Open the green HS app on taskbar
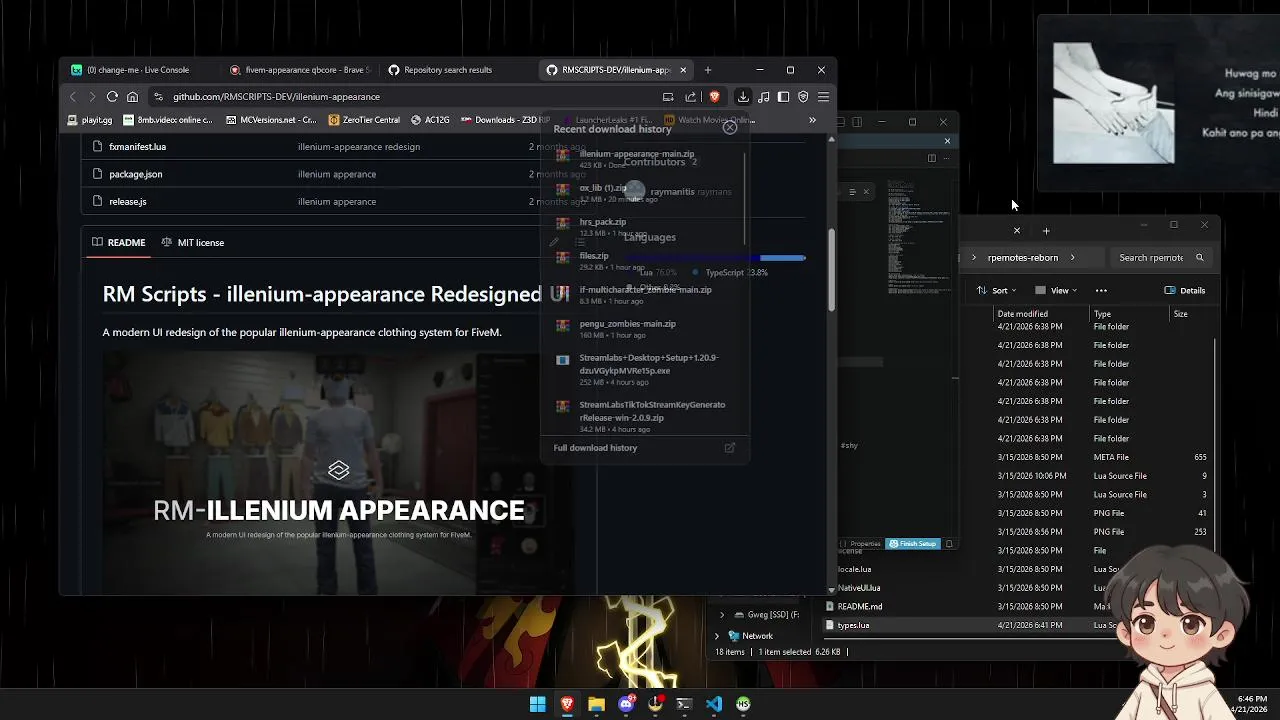1280x720 pixels. coord(743,704)
